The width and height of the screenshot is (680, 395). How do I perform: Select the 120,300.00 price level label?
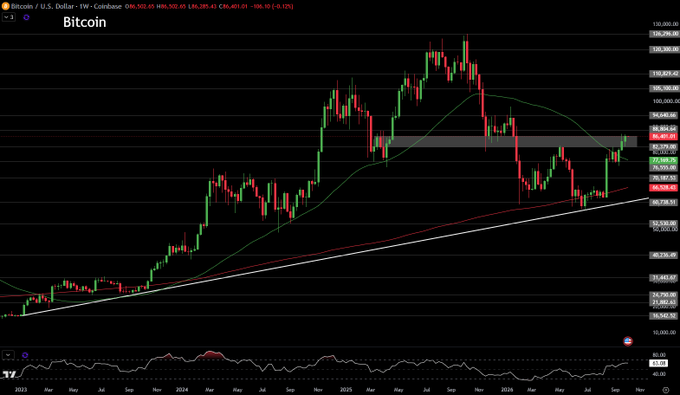(x=664, y=49)
